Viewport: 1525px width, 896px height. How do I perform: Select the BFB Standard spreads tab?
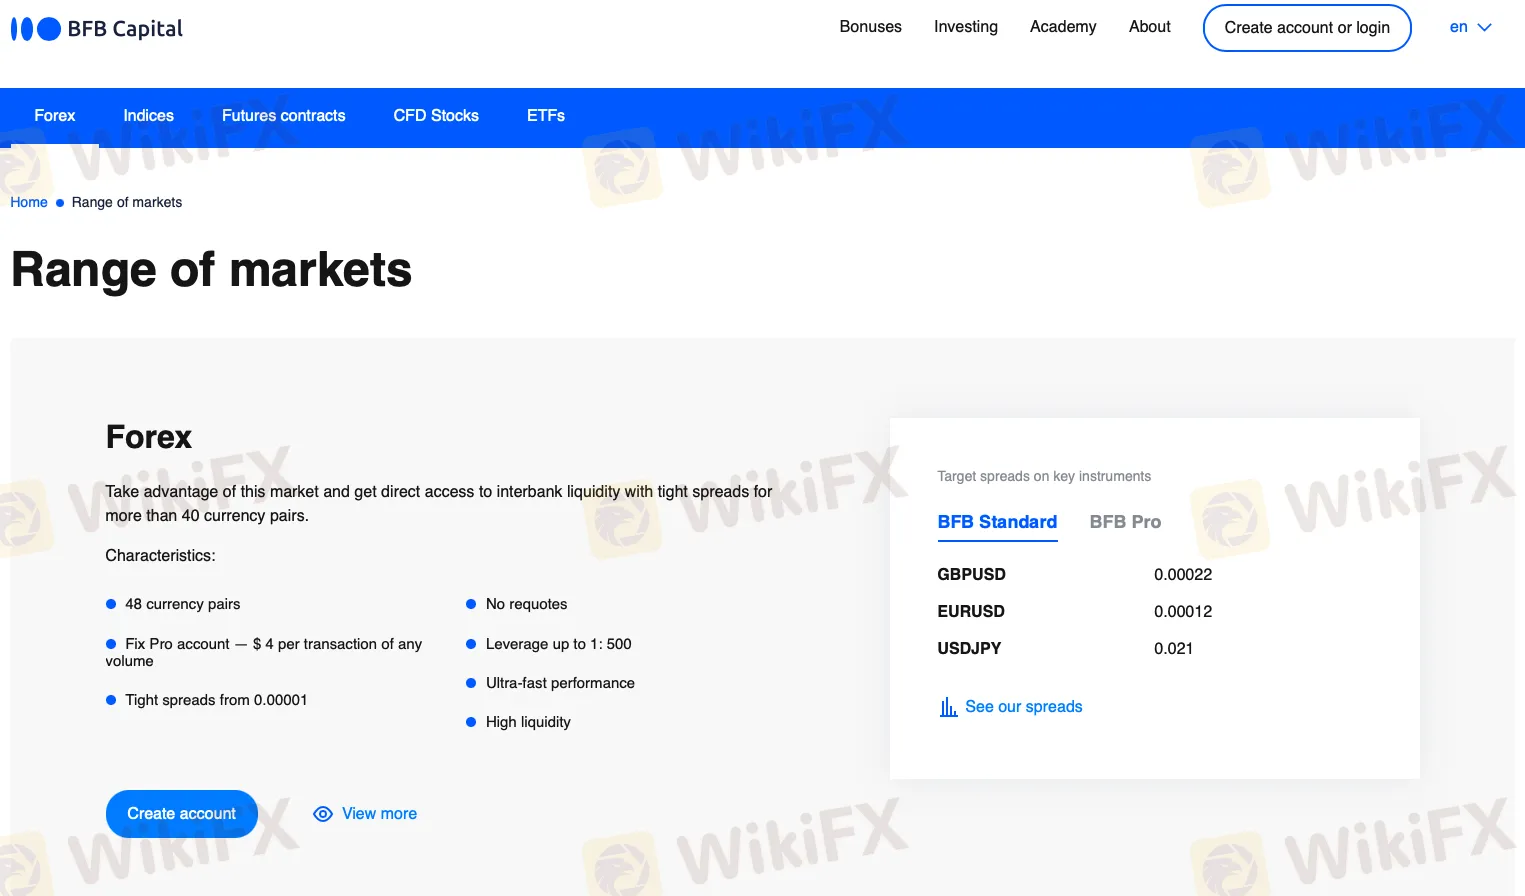point(996,521)
